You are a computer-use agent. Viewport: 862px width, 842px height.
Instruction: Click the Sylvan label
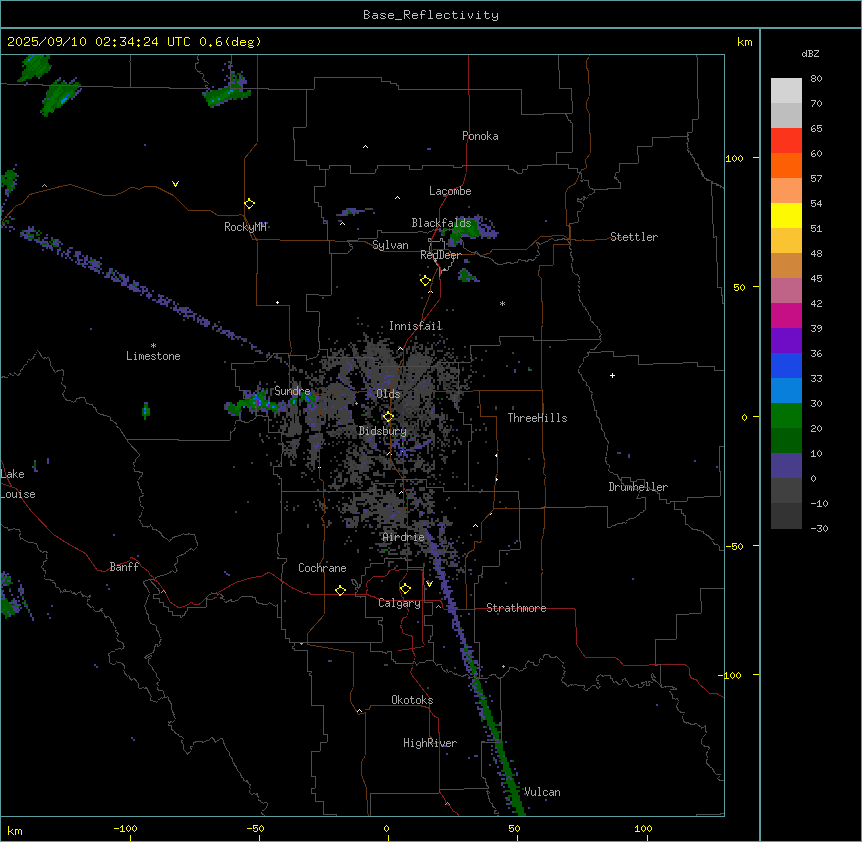(x=390, y=245)
